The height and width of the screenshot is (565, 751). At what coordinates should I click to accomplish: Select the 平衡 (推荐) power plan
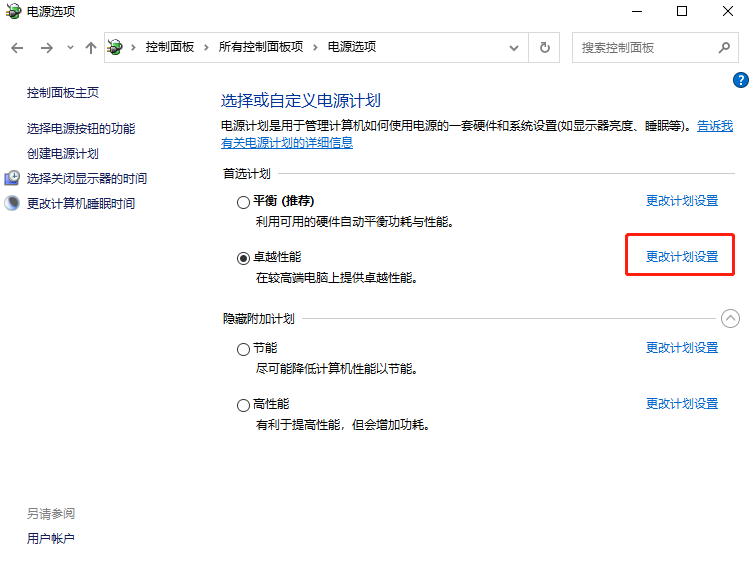[x=243, y=201]
